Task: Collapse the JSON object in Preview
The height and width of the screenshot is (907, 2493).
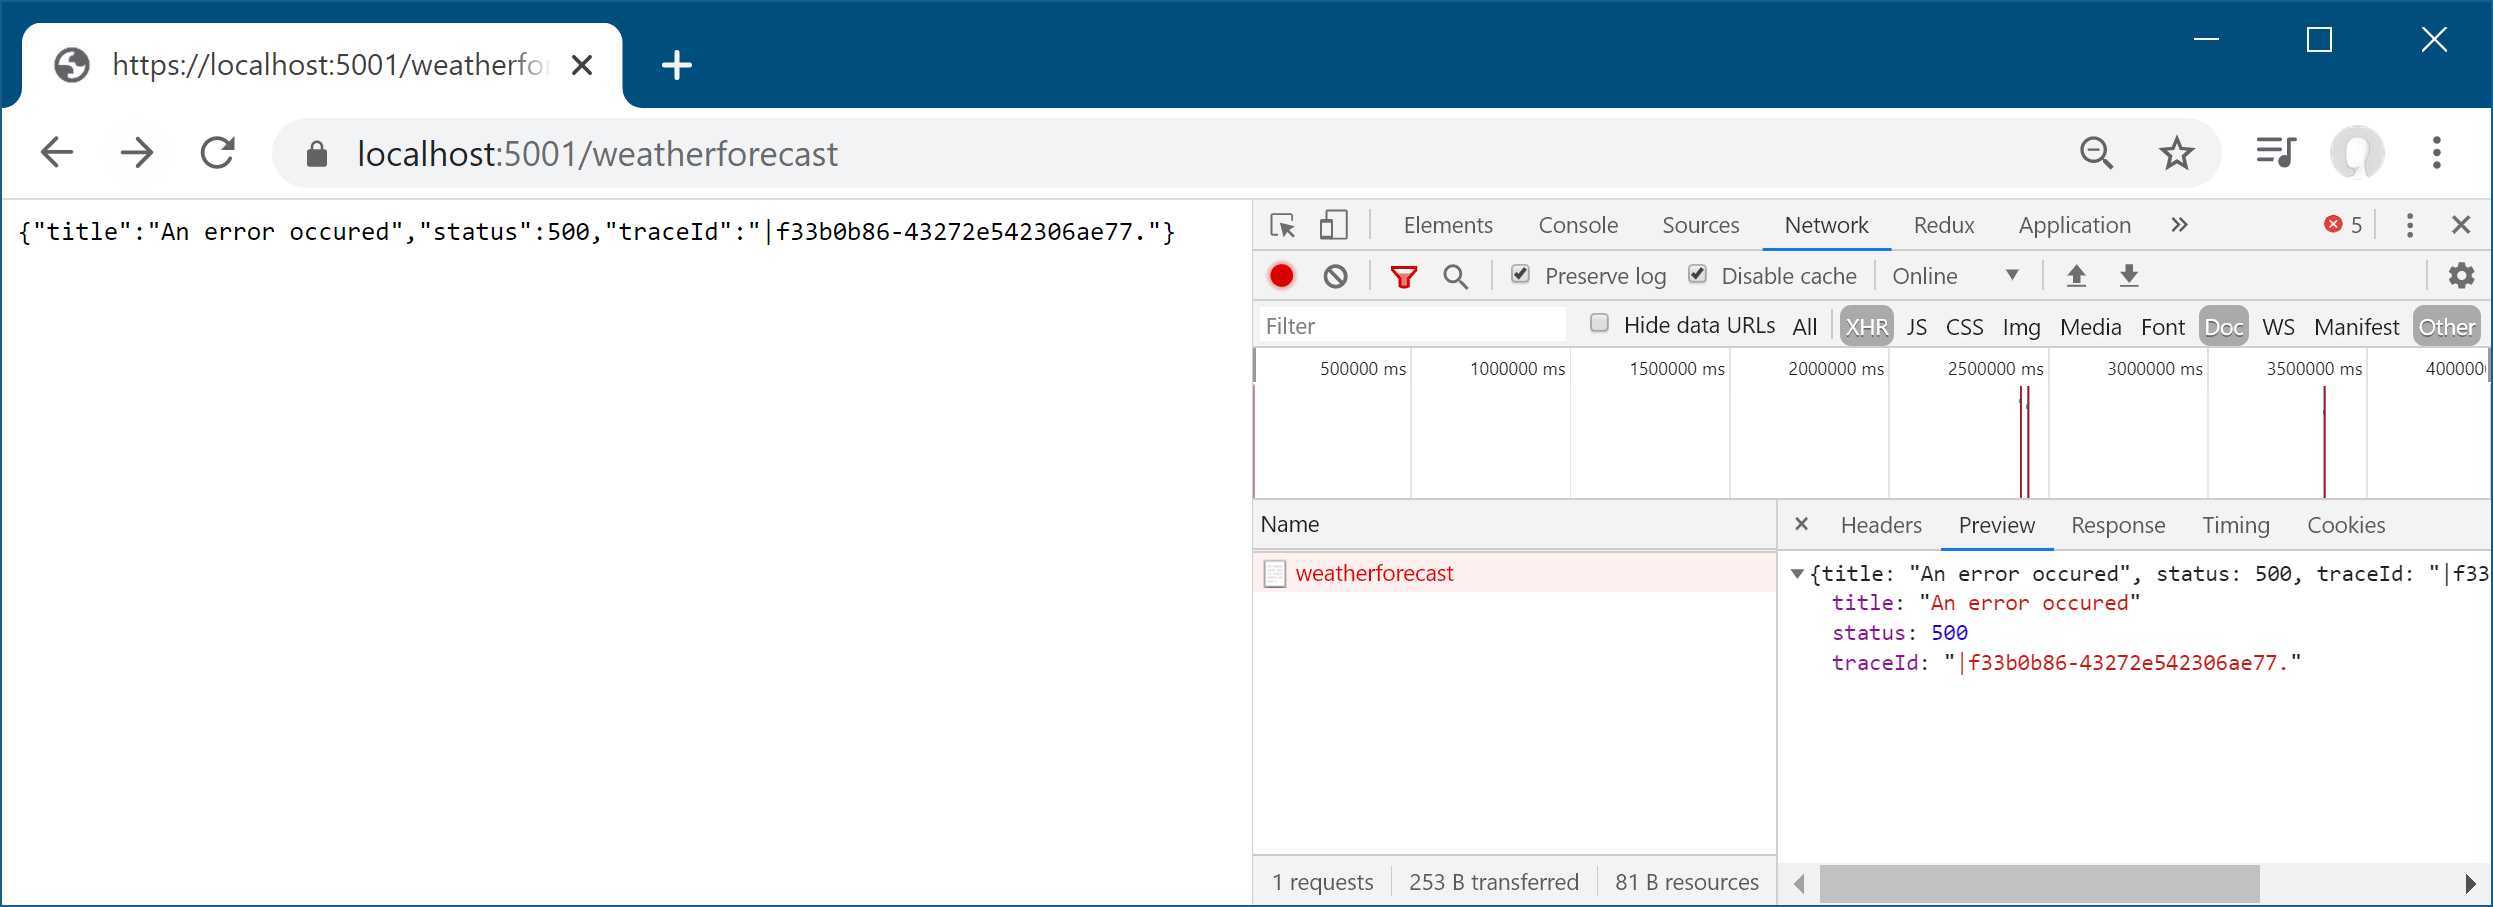Action: (x=1797, y=574)
